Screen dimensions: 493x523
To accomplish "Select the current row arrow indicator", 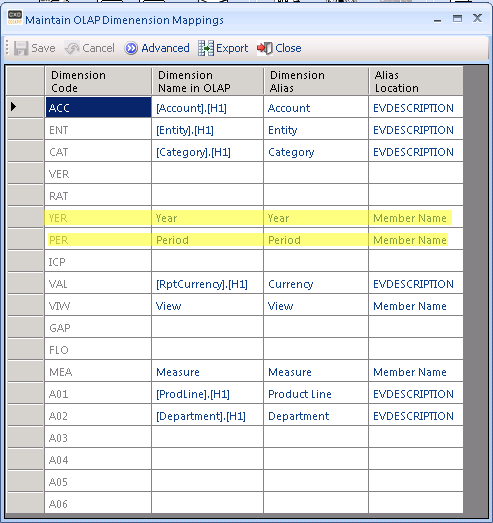I will click(x=13, y=107).
